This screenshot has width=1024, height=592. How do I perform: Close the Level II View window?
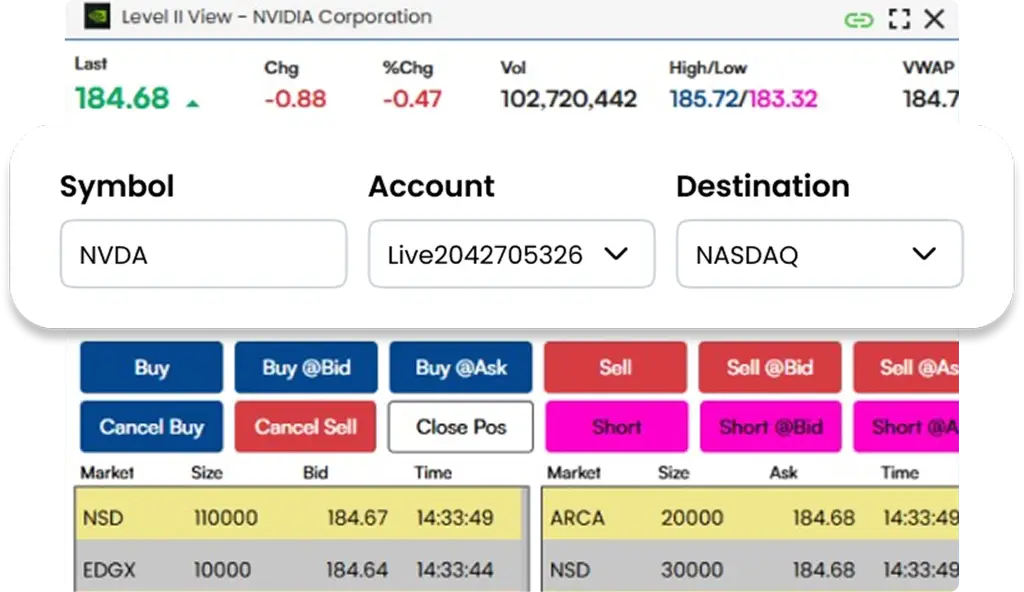coord(935,19)
